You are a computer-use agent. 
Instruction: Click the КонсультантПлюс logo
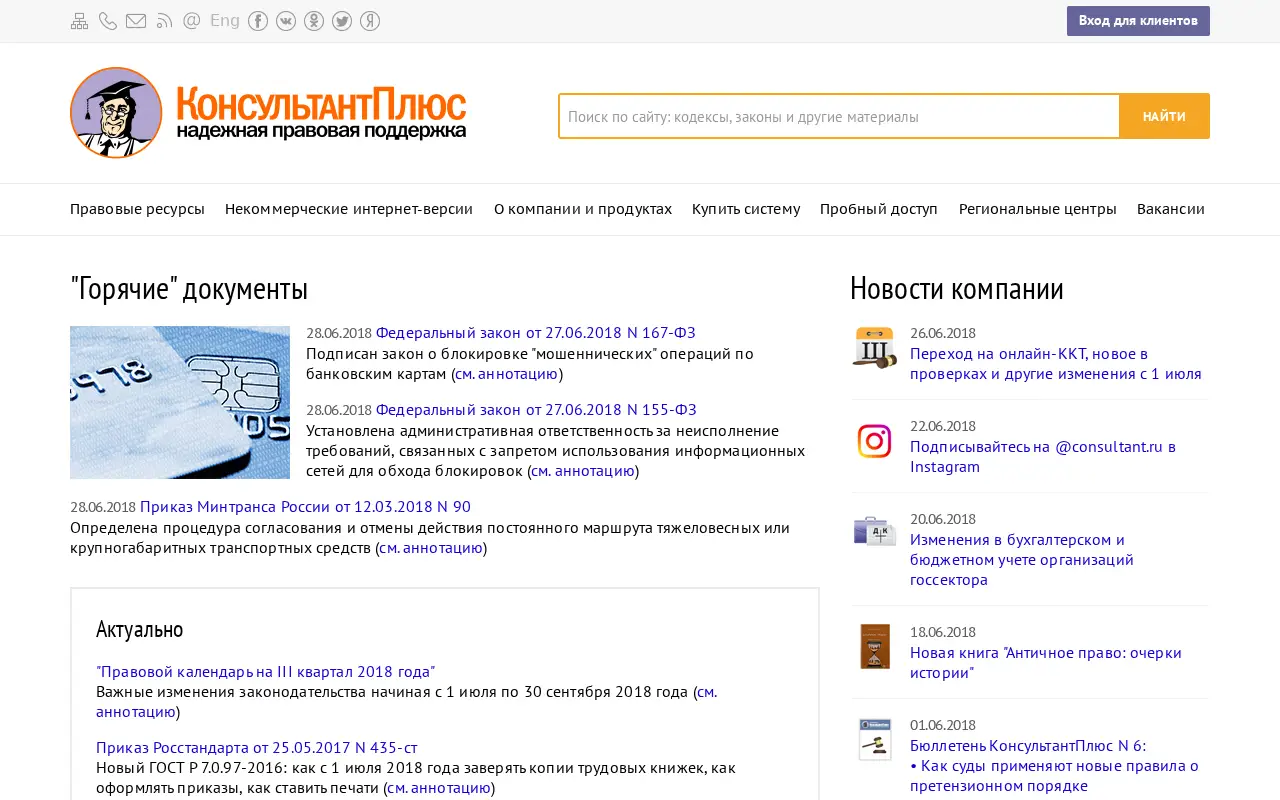point(268,113)
